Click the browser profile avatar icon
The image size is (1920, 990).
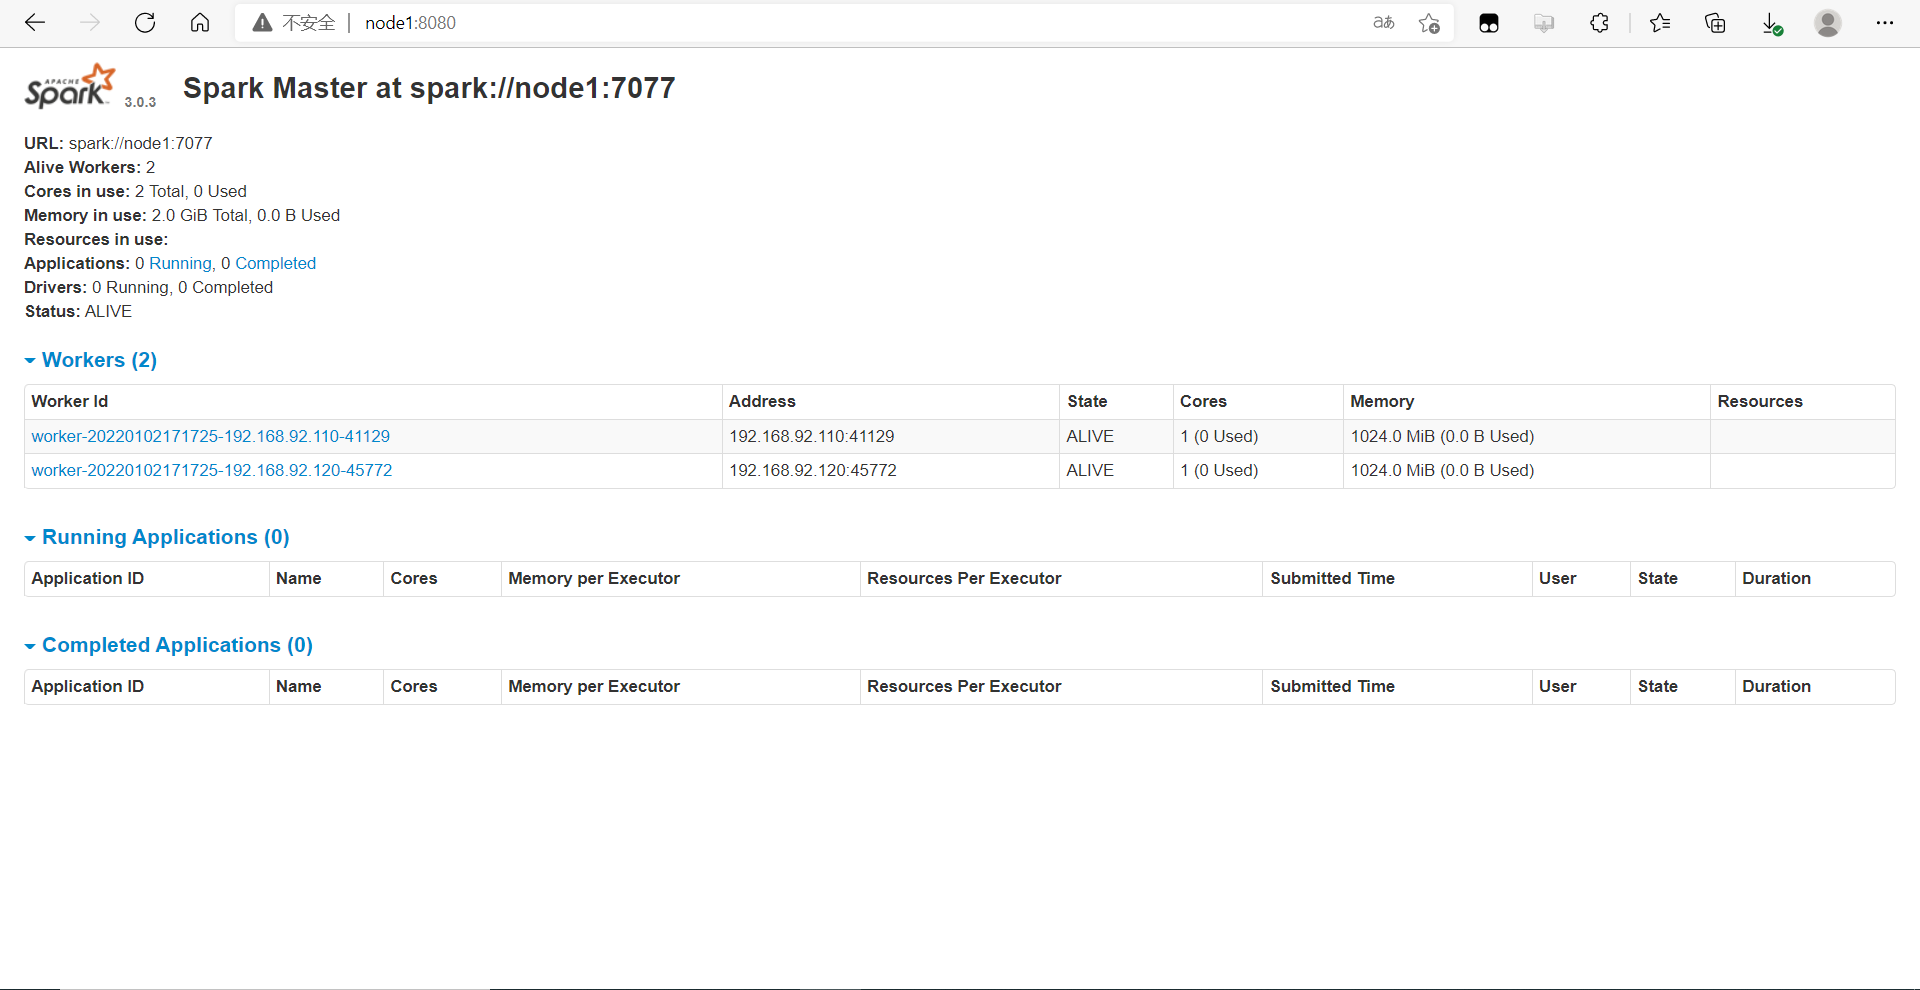click(1827, 23)
